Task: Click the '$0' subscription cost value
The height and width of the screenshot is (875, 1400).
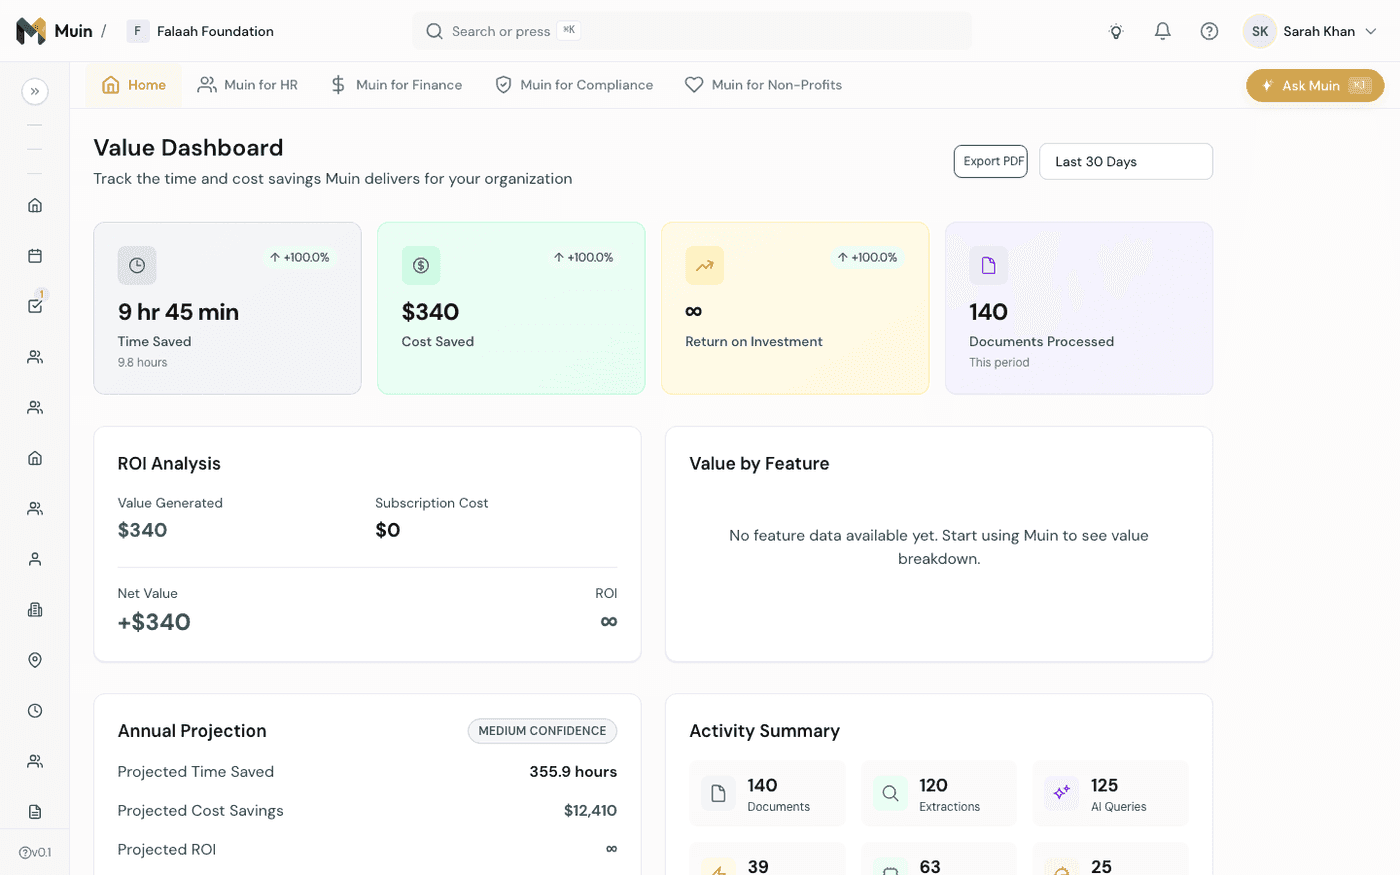Action: click(x=388, y=530)
